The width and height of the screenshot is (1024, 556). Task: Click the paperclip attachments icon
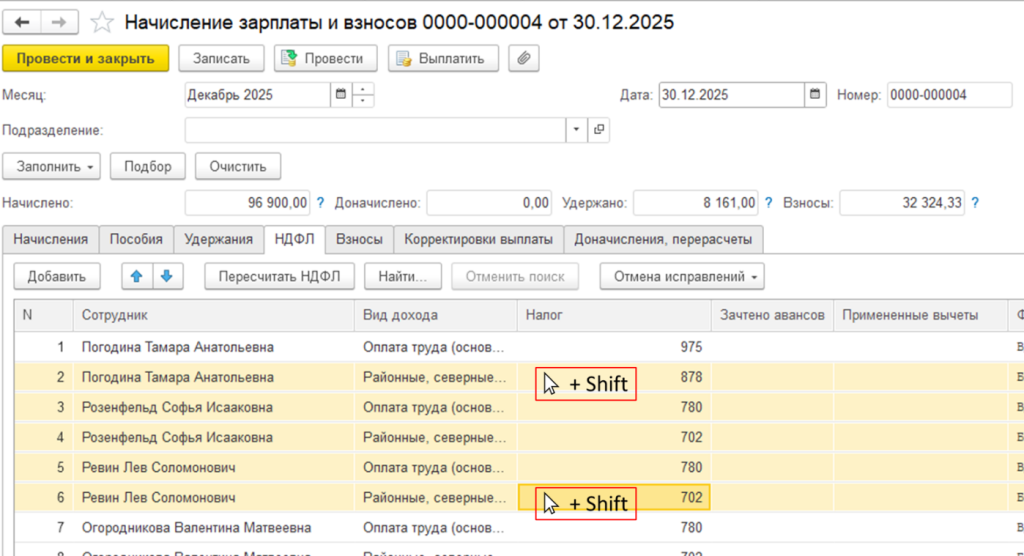point(524,58)
